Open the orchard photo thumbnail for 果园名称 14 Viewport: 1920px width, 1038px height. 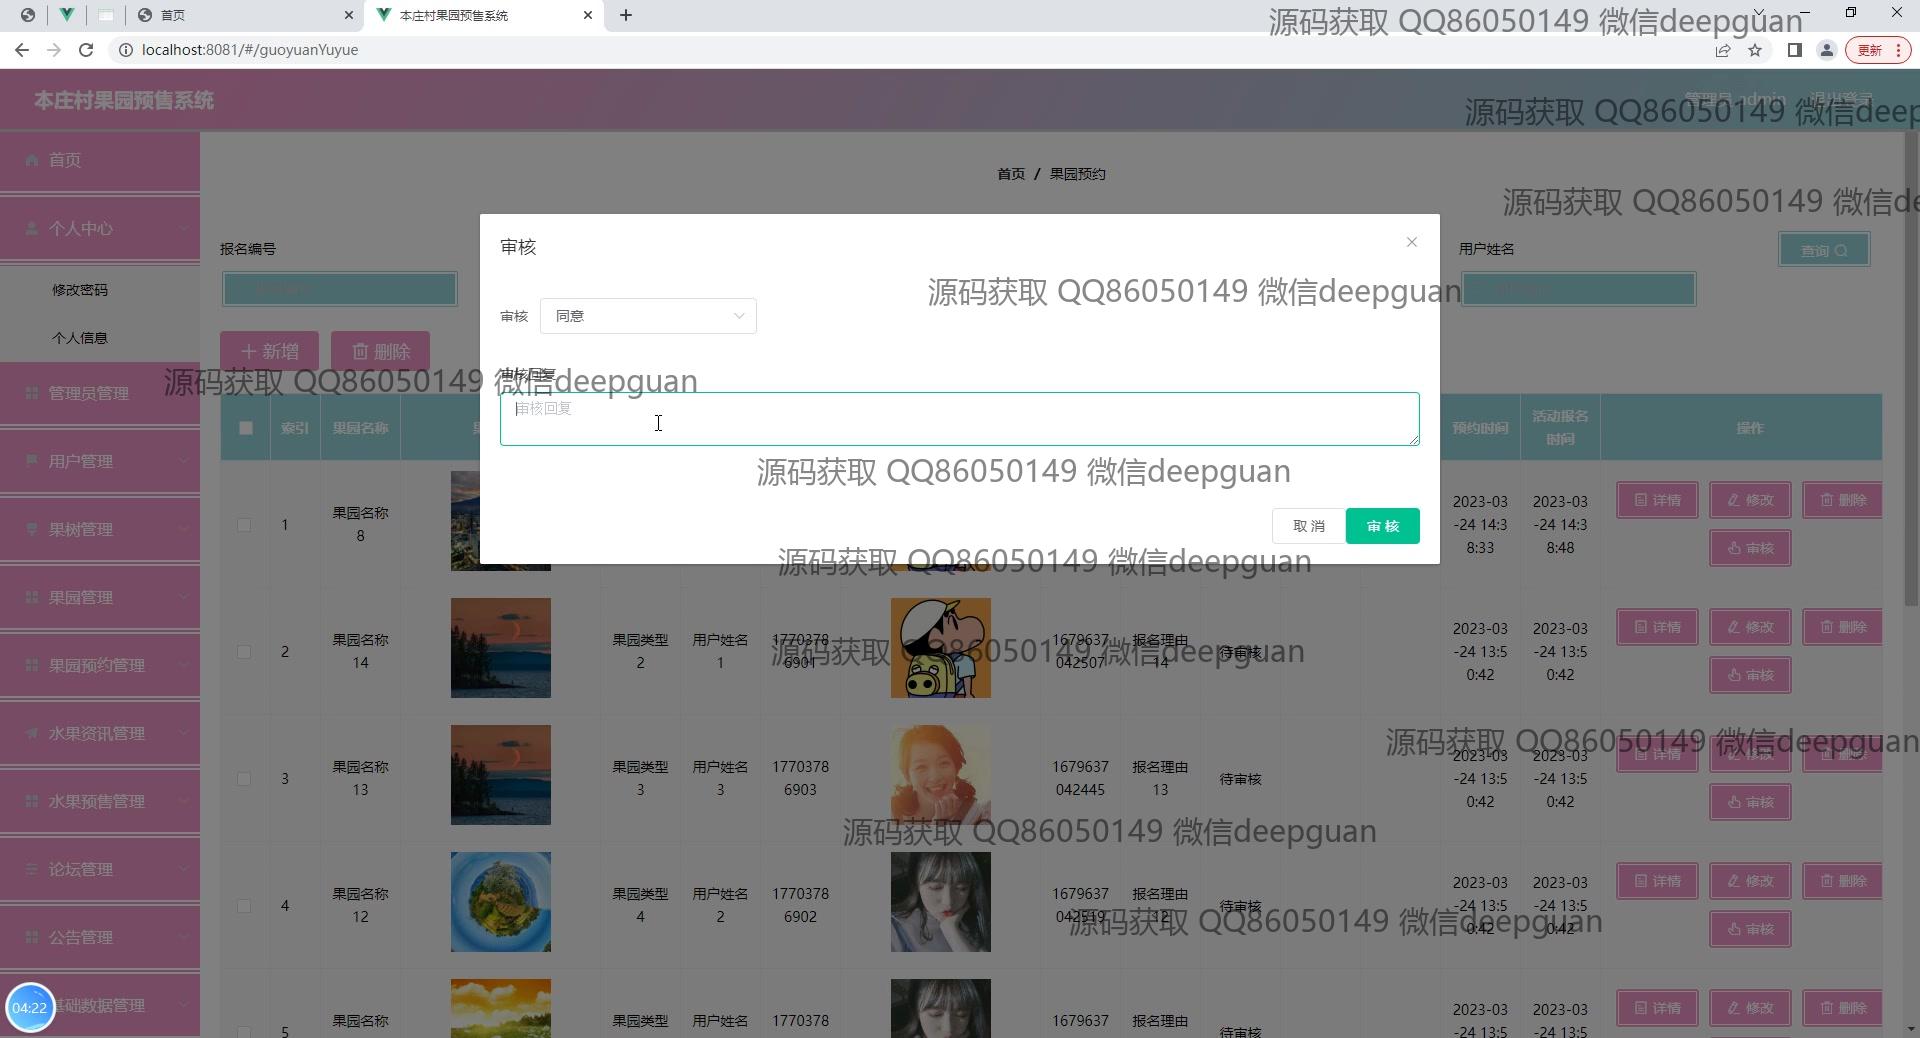click(500, 648)
